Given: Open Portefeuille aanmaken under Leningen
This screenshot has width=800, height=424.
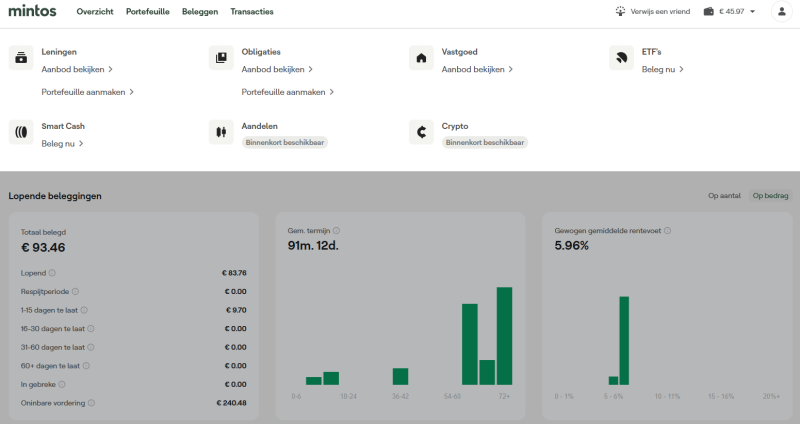Looking at the screenshot, I should [87, 92].
